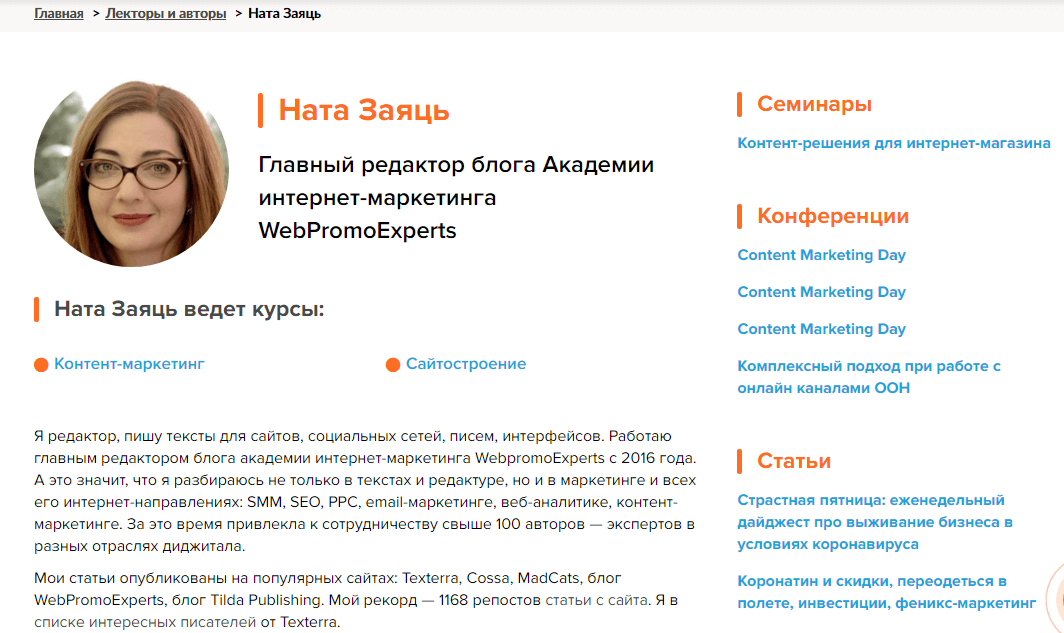
Task: Click the Семинары section heading
Action: pos(814,104)
